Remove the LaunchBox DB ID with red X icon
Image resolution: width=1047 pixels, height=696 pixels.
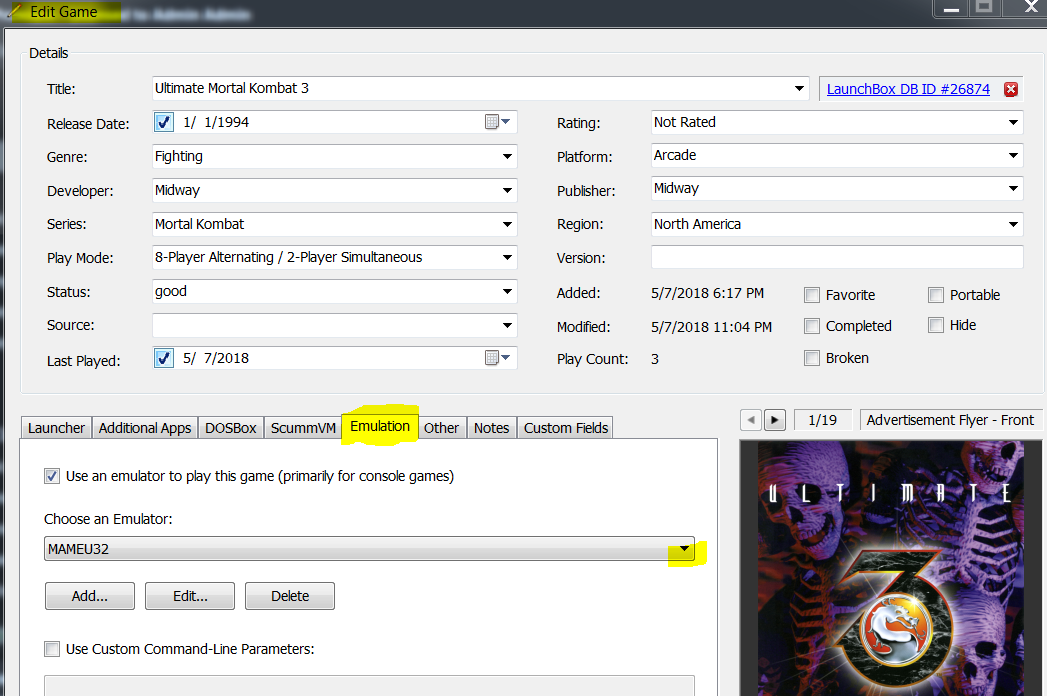tap(1011, 89)
